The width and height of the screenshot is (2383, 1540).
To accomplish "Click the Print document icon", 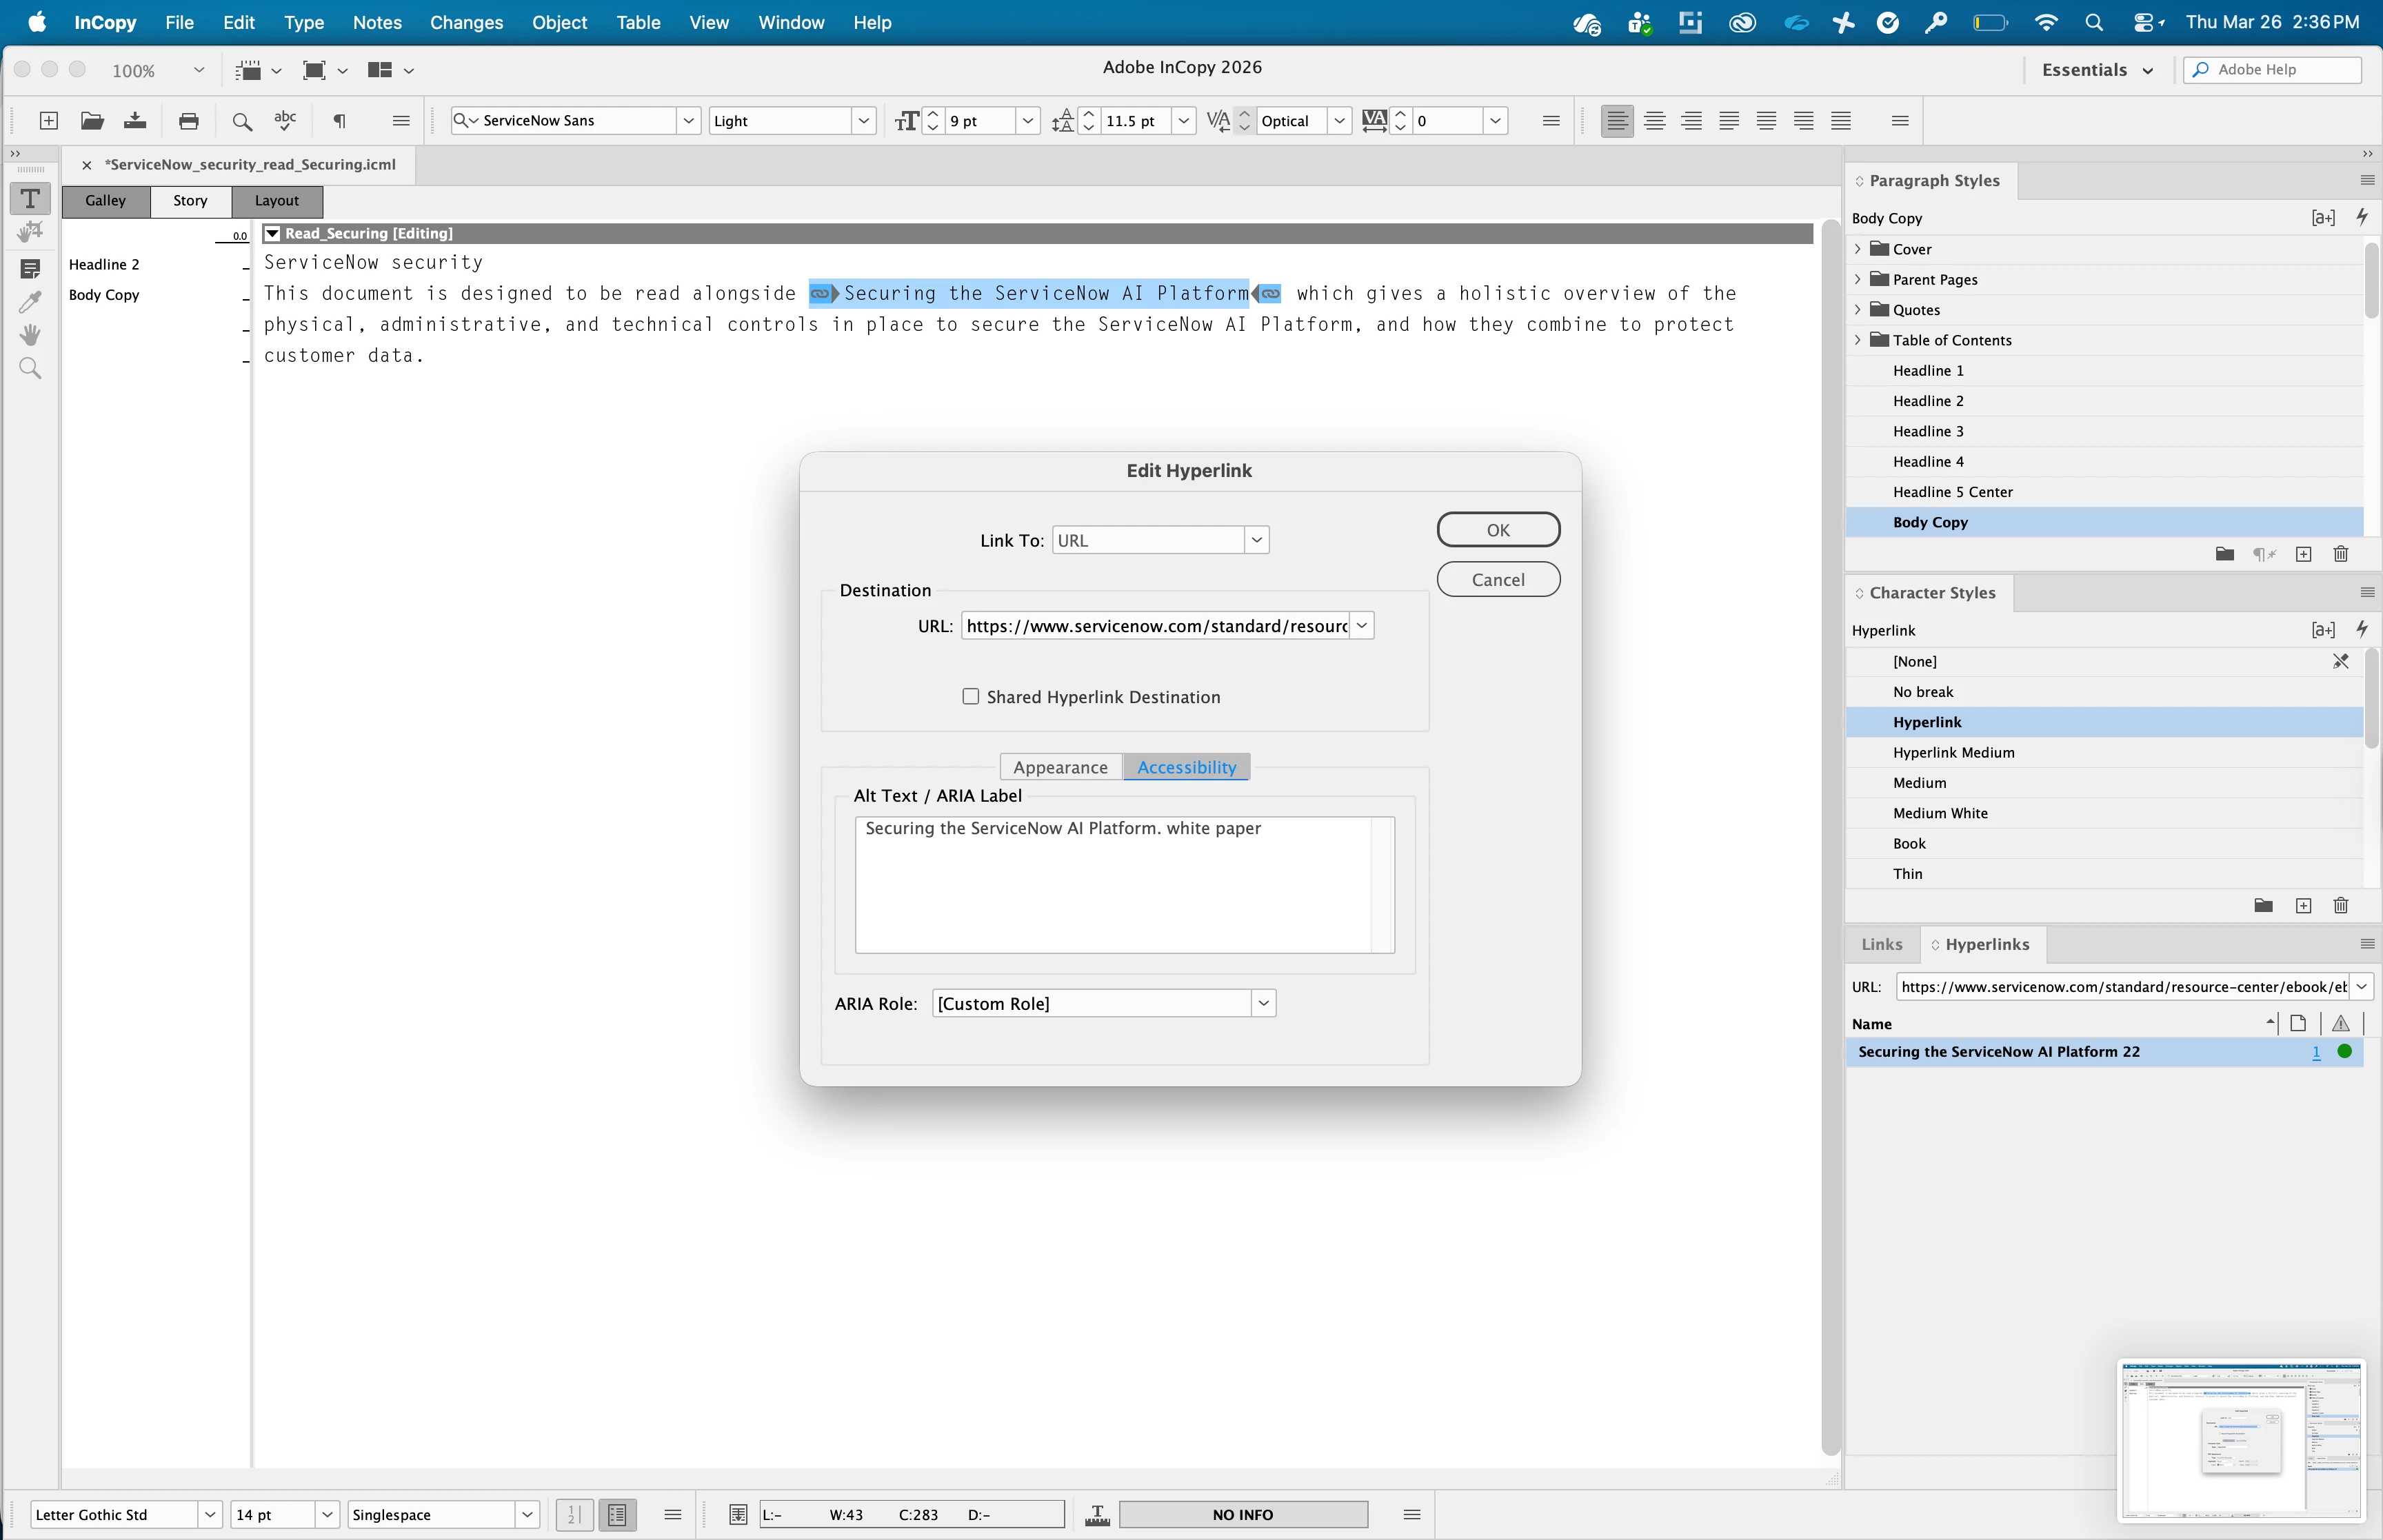I will click(188, 121).
